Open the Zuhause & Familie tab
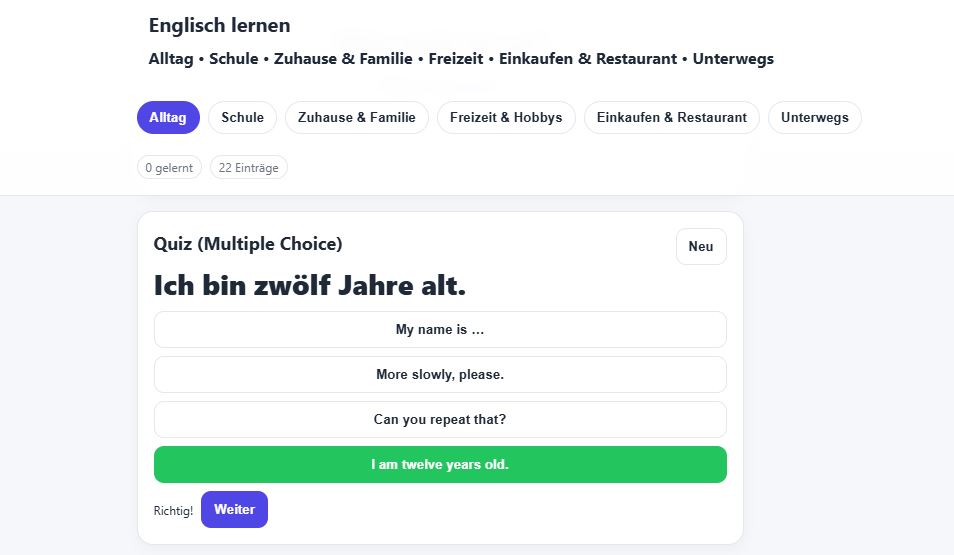Screen dimensions: 954x555 click(x=357, y=117)
